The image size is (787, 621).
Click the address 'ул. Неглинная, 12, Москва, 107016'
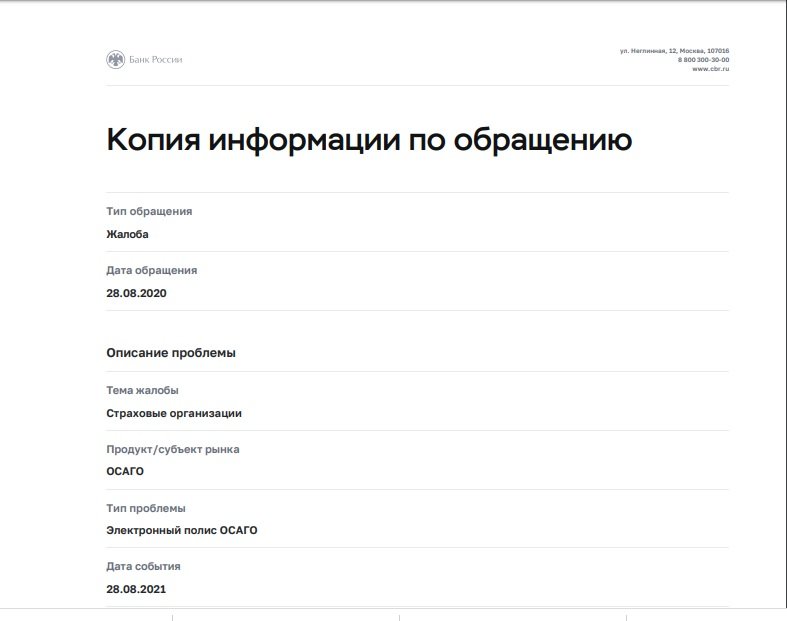click(x=674, y=51)
